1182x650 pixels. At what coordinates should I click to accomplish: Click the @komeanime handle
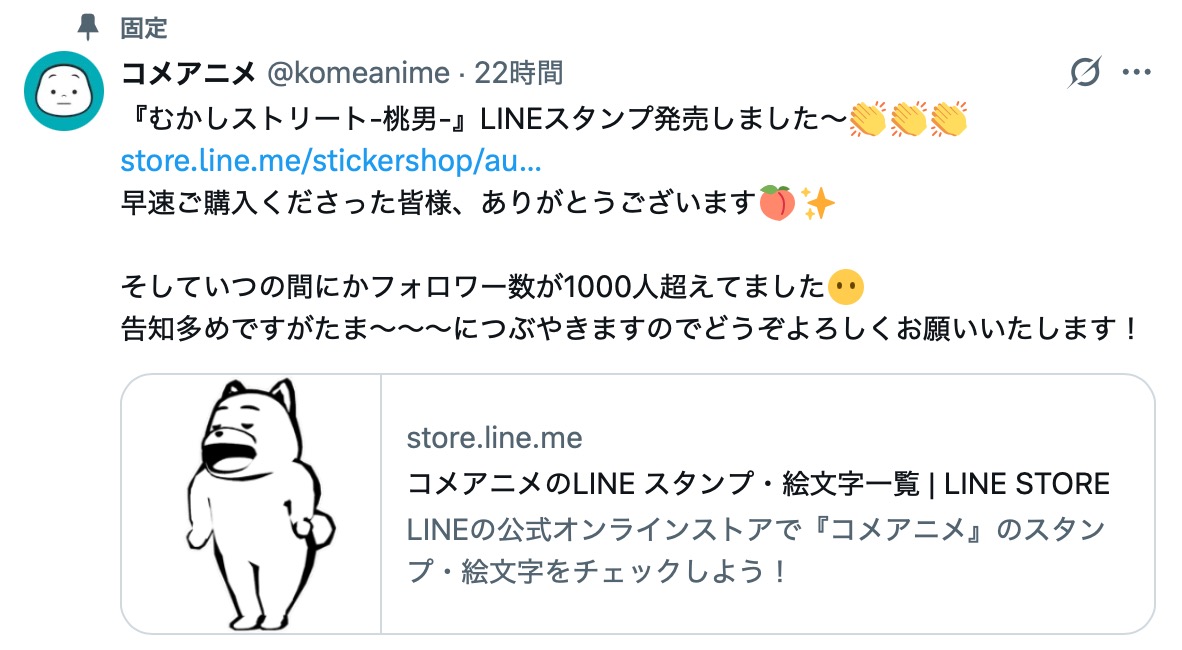[358, 73]
